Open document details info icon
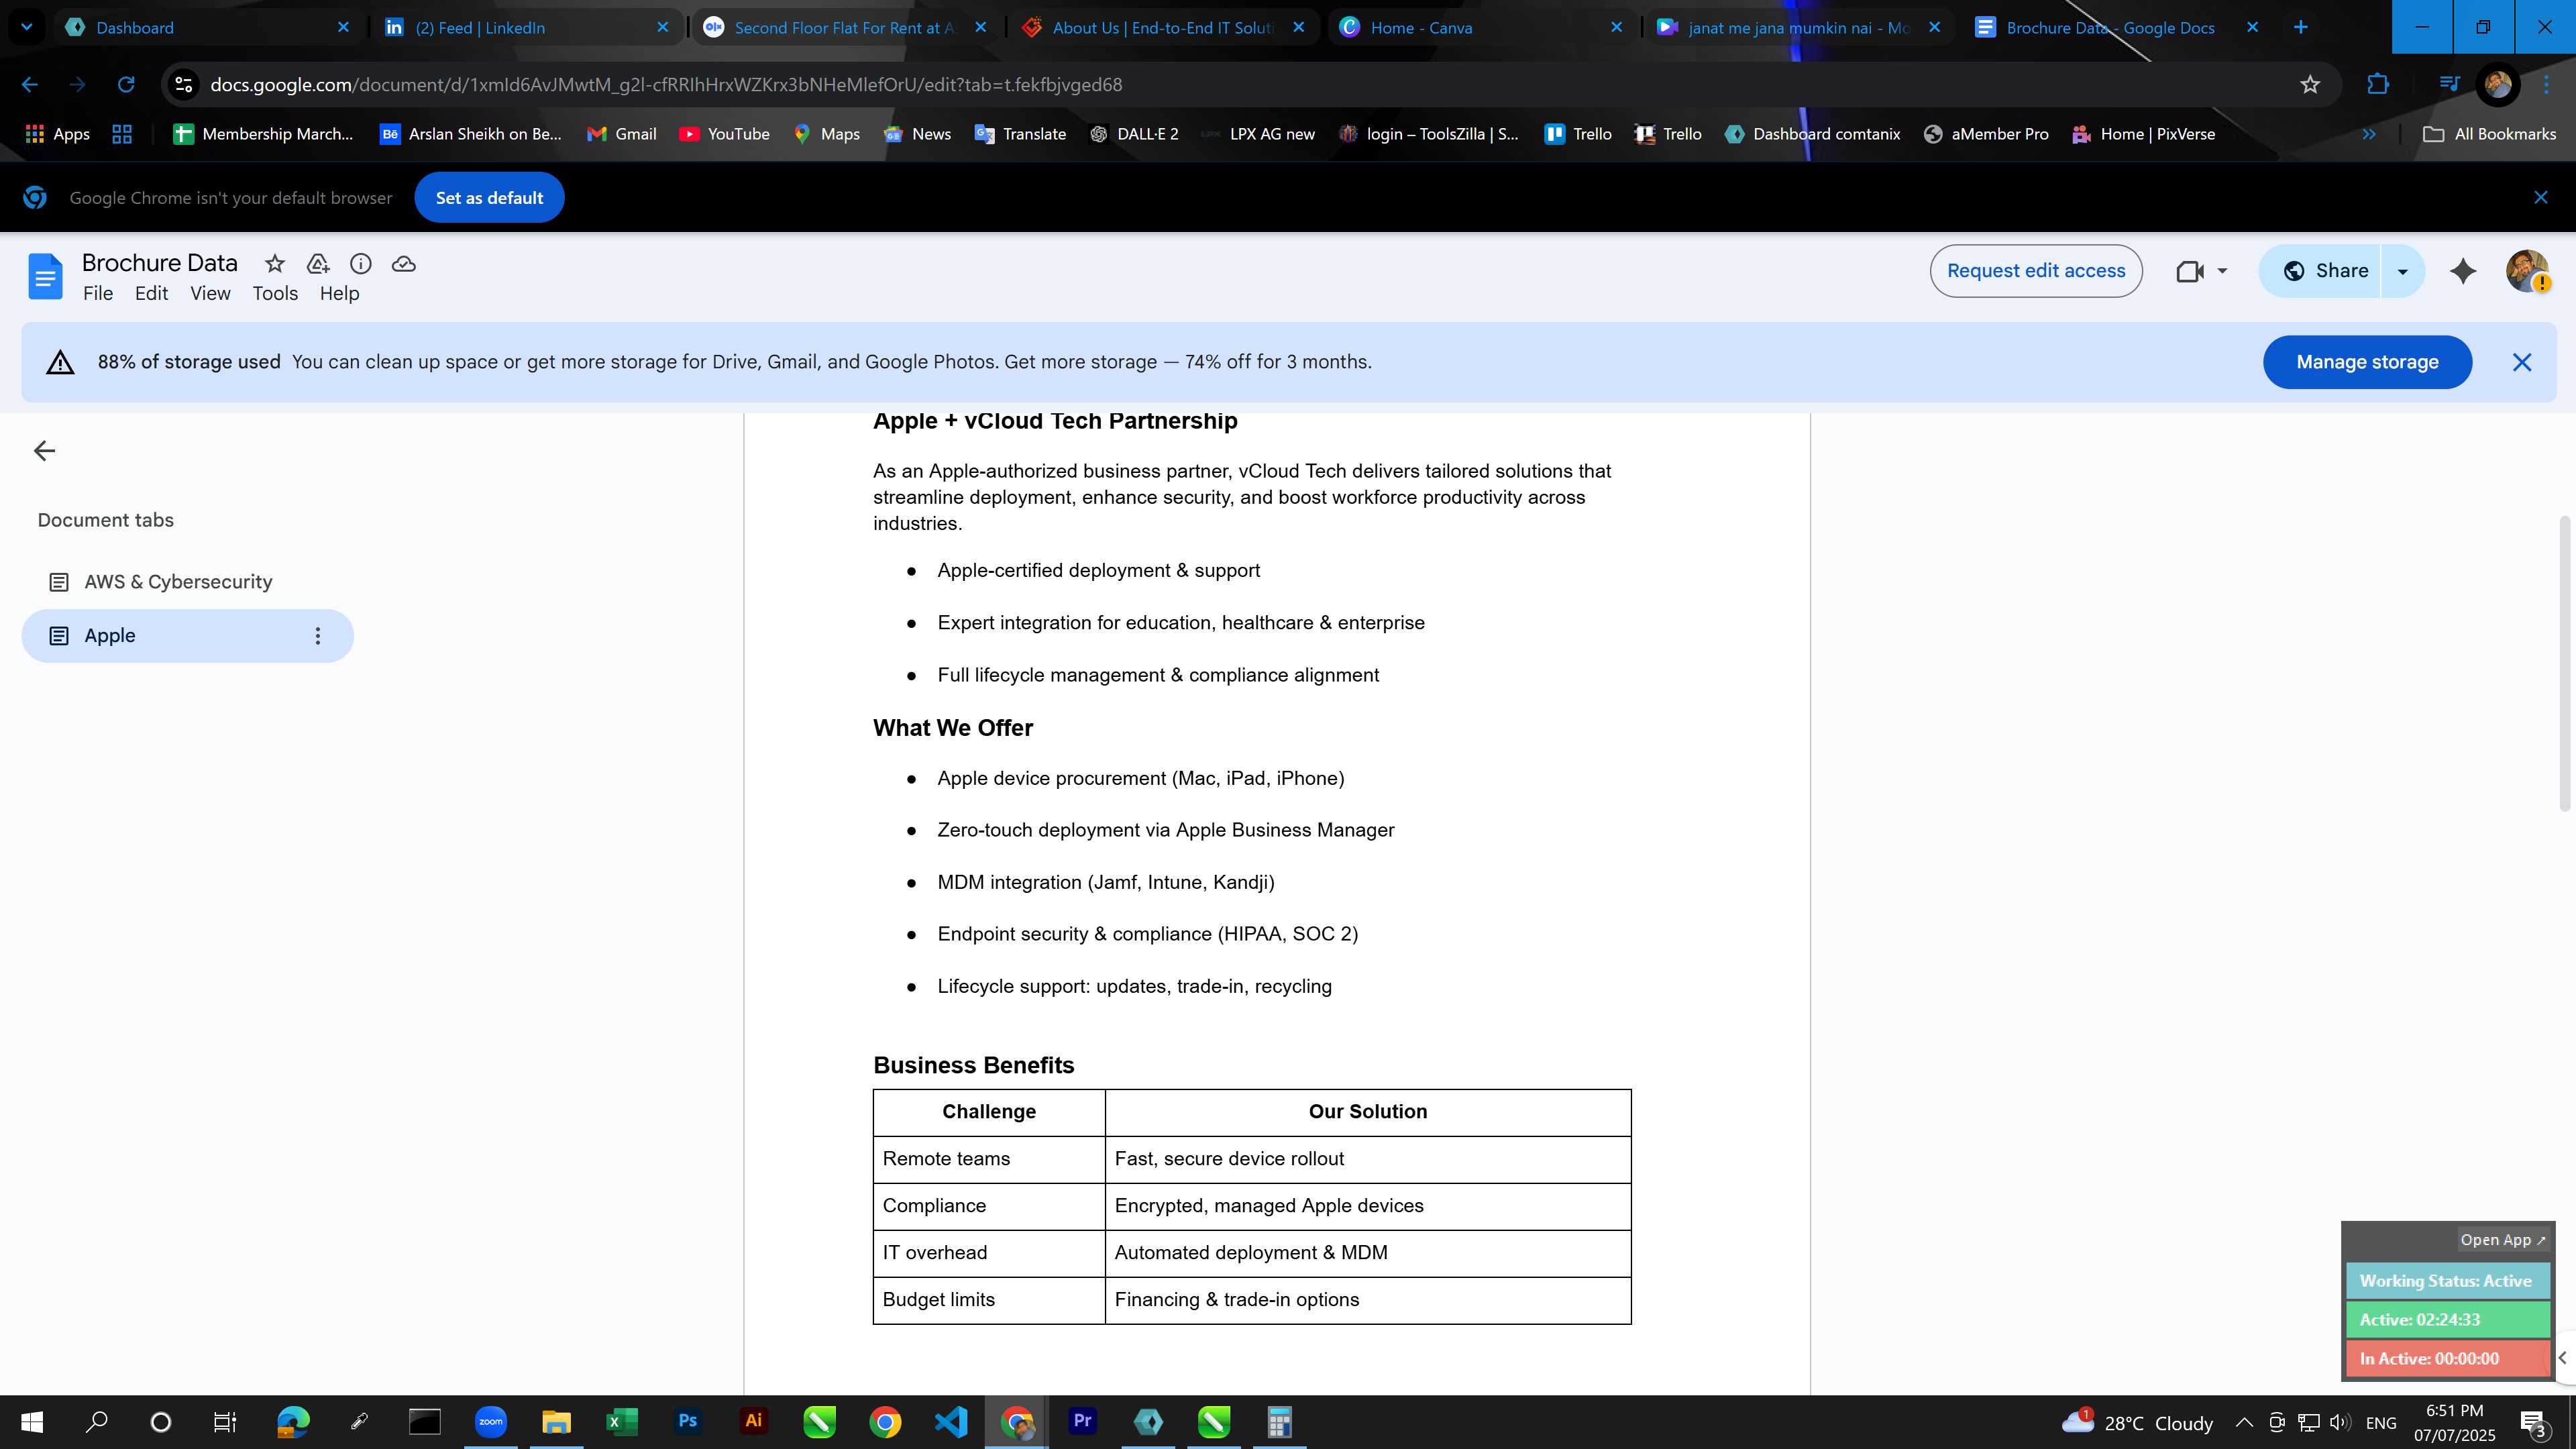The width and height of the screenshot is (2576, 1449). click(361, 264)
